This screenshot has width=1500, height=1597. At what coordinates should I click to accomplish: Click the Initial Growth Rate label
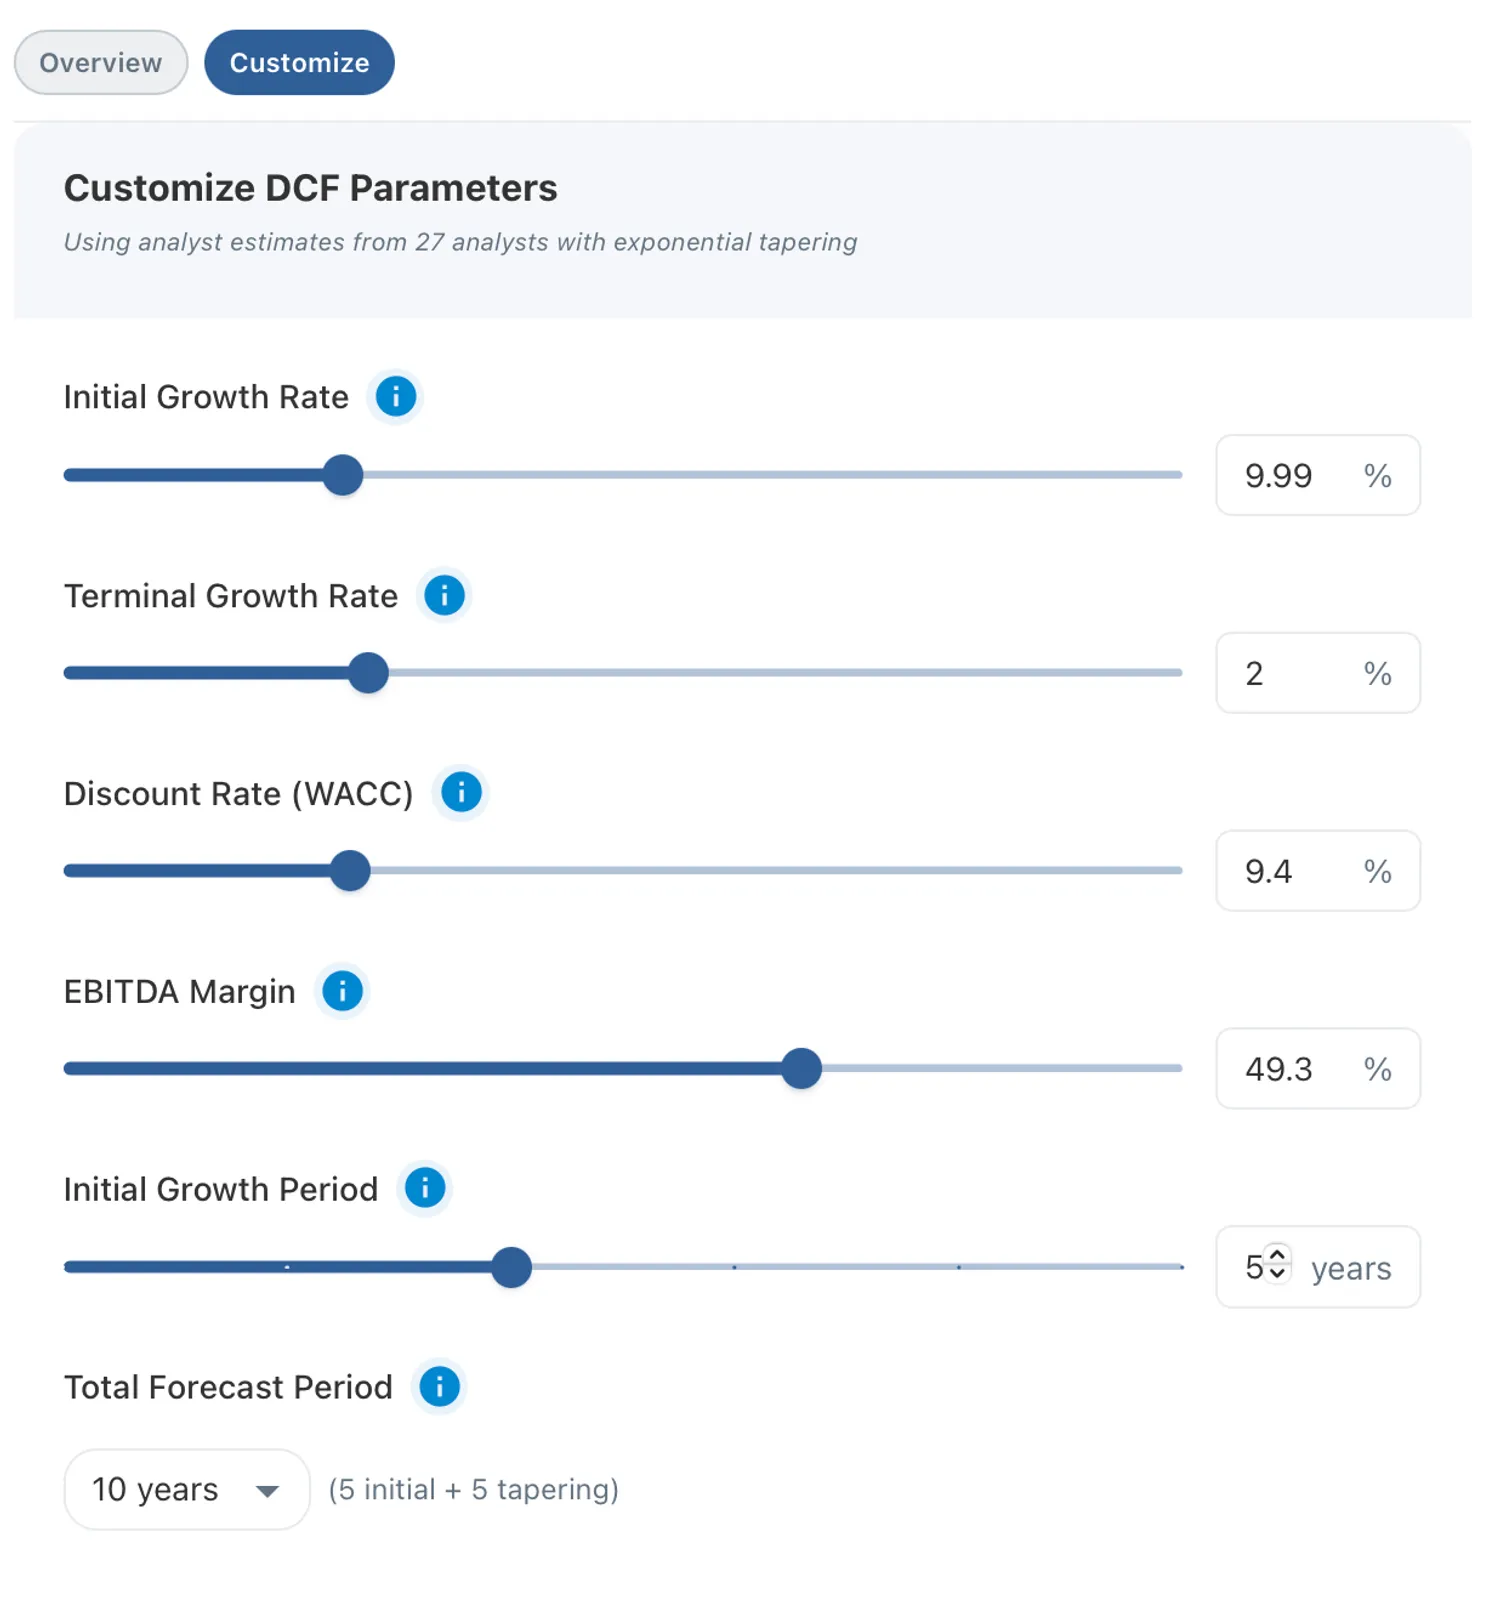[206, 397]
